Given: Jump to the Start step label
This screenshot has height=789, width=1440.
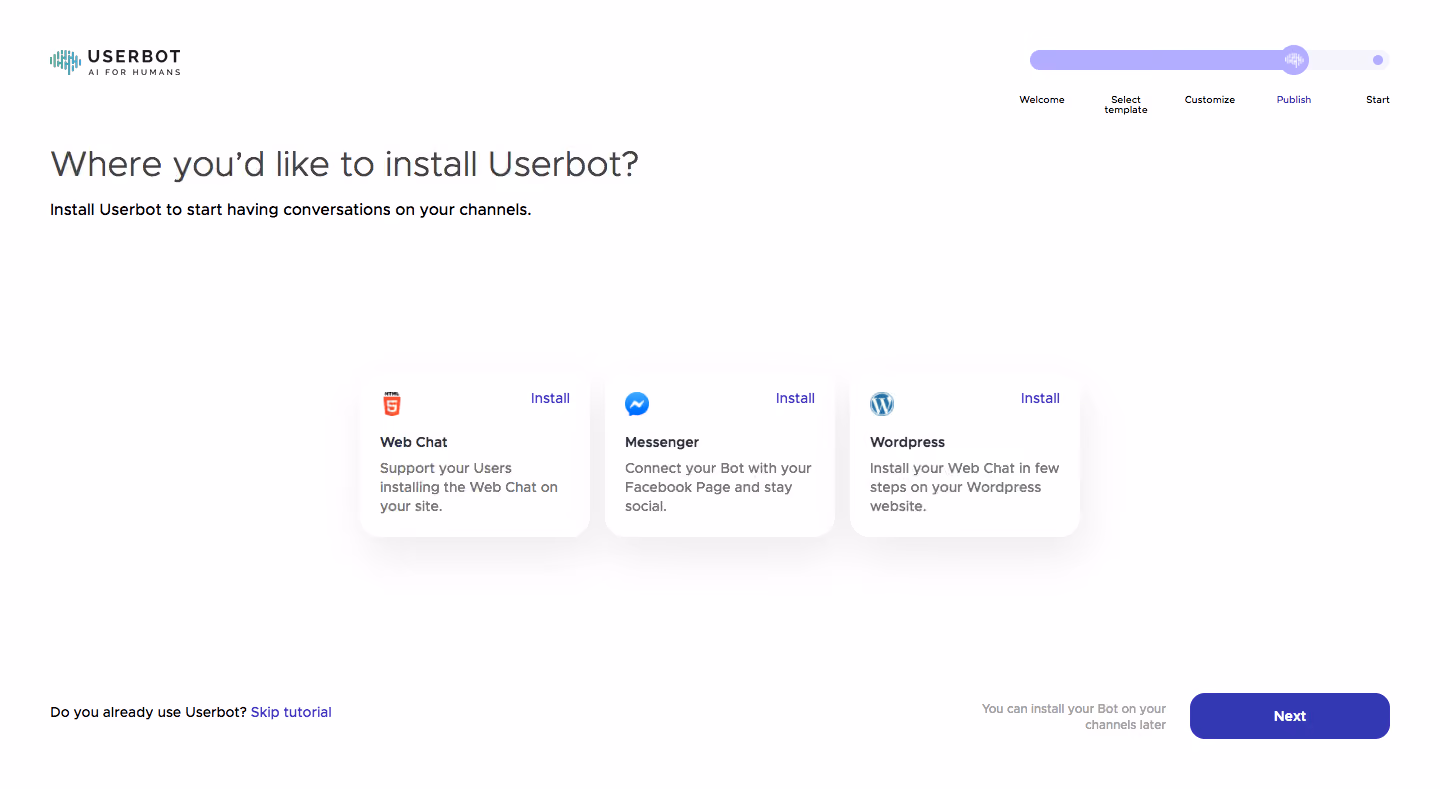Looking at the screenshot, I should (1378, 100).
